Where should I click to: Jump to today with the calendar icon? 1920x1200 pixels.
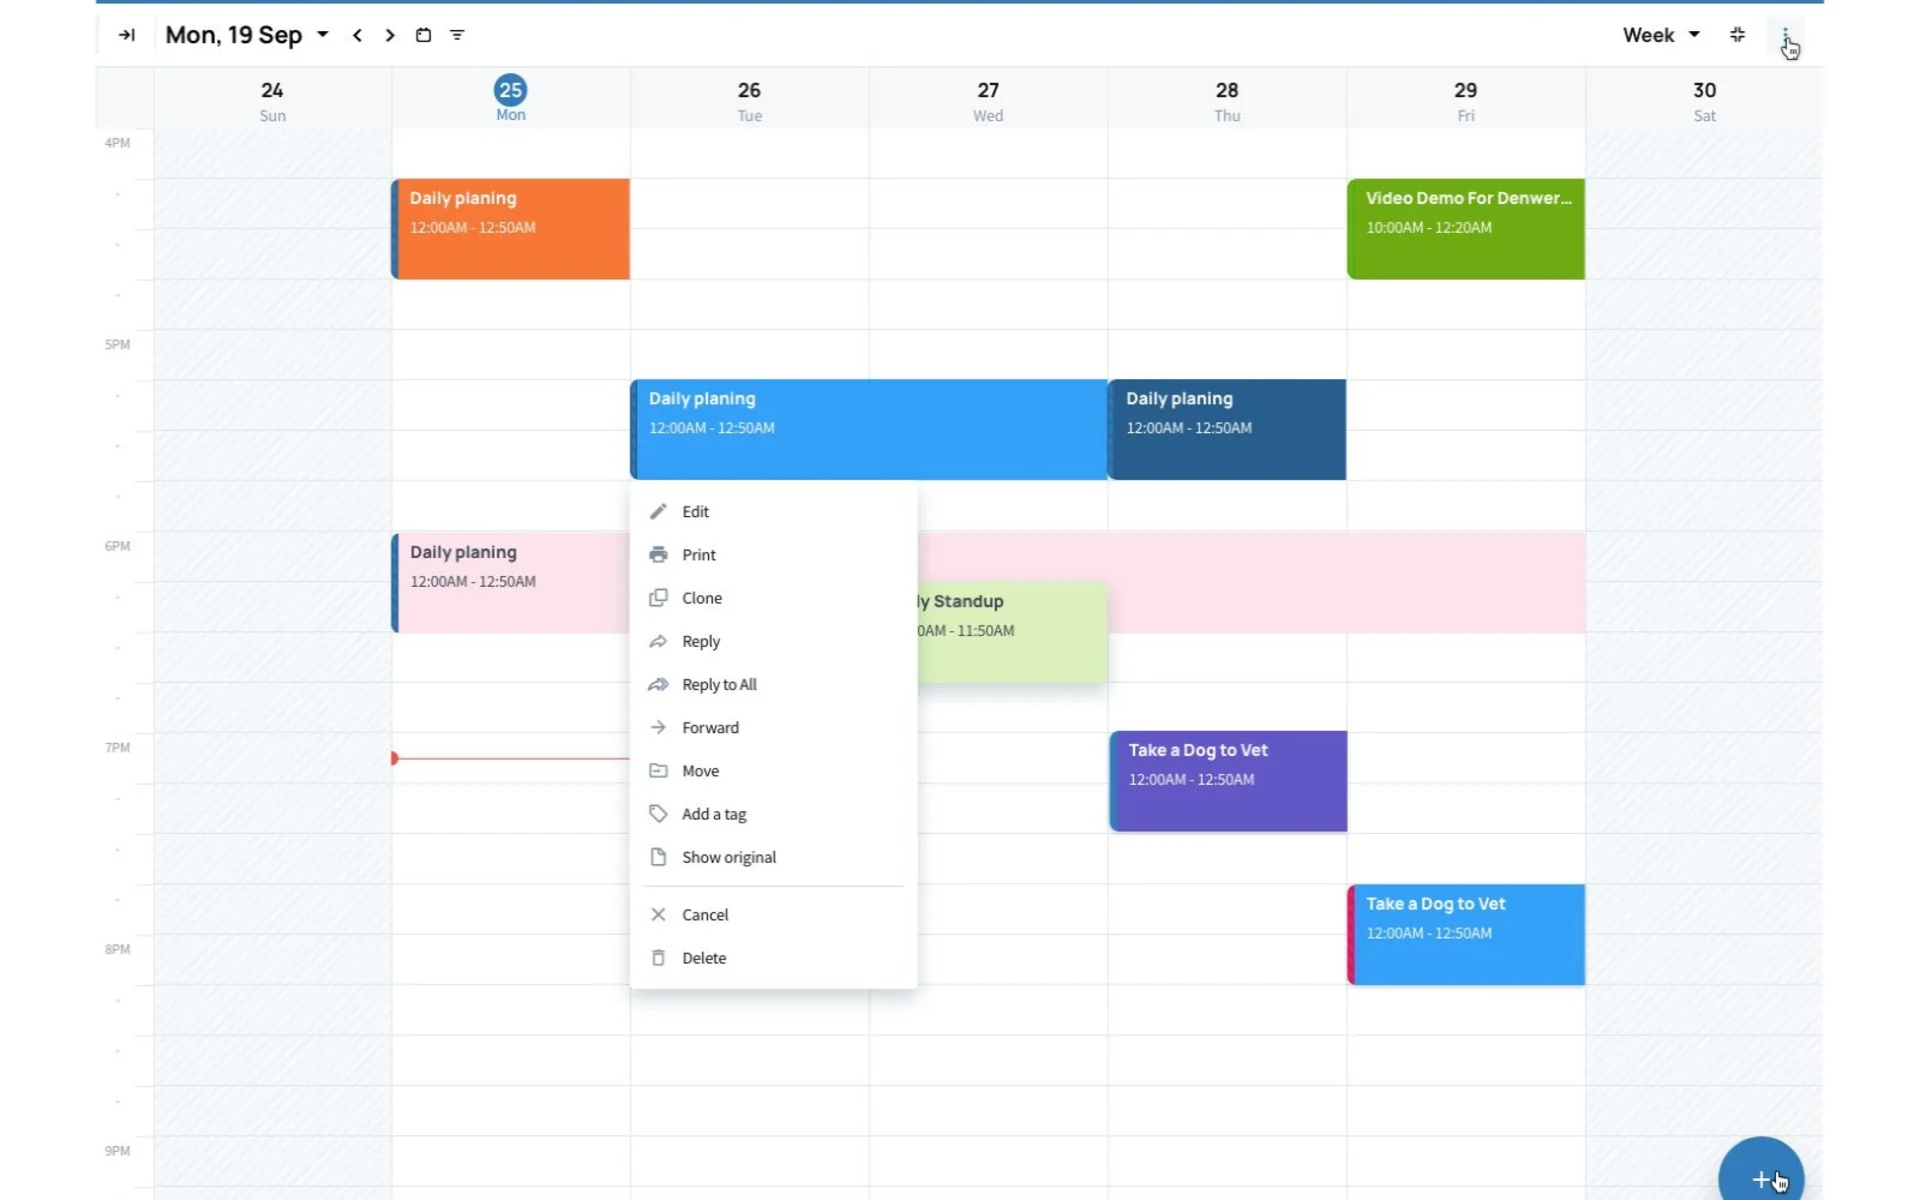(x=424, y=35)
